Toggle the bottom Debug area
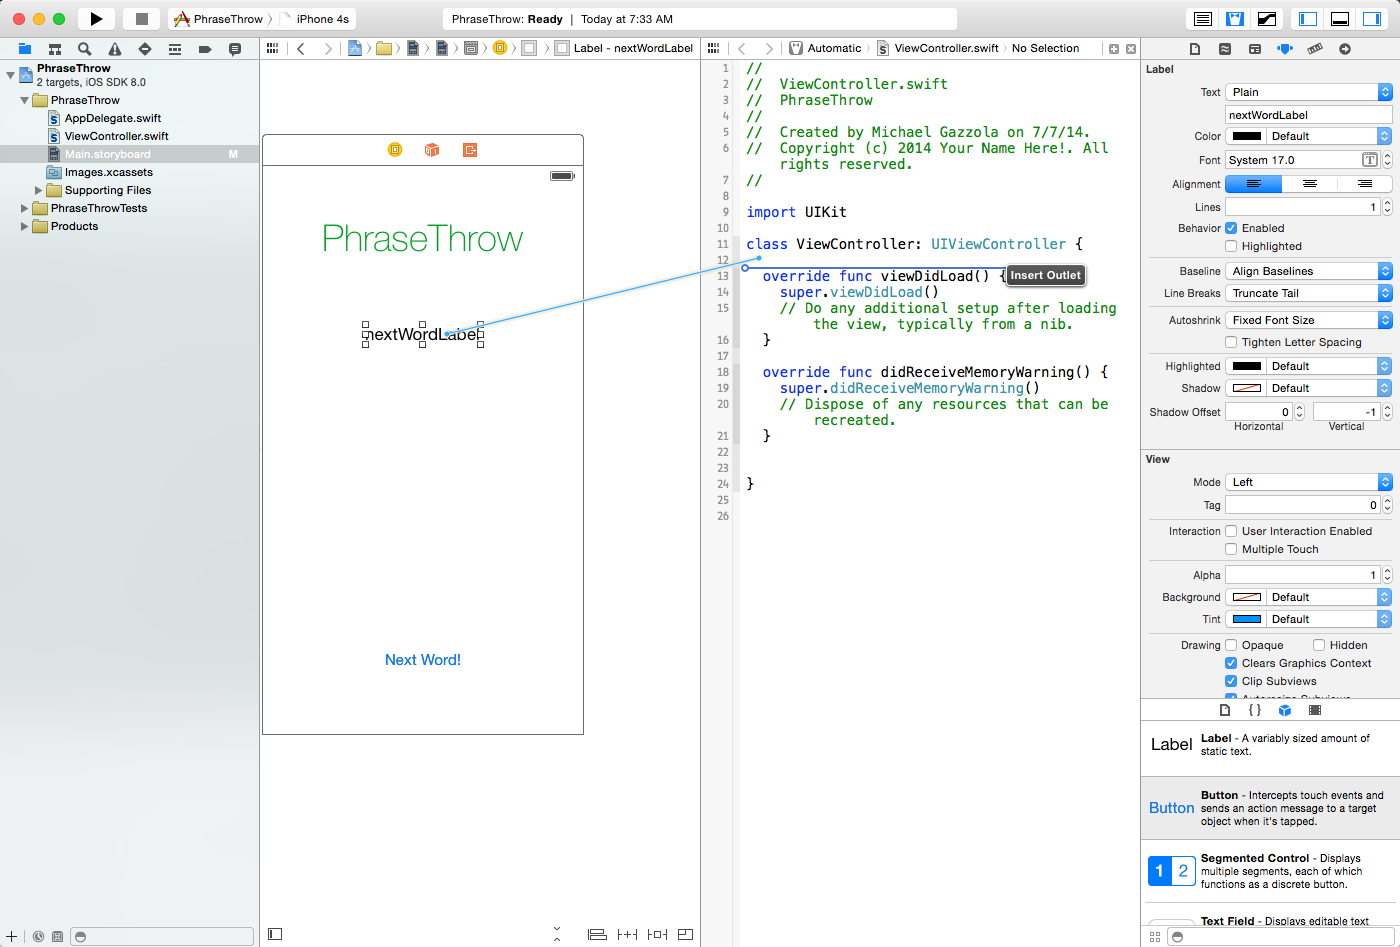The image size is (1400, 947). [1340, 19]
